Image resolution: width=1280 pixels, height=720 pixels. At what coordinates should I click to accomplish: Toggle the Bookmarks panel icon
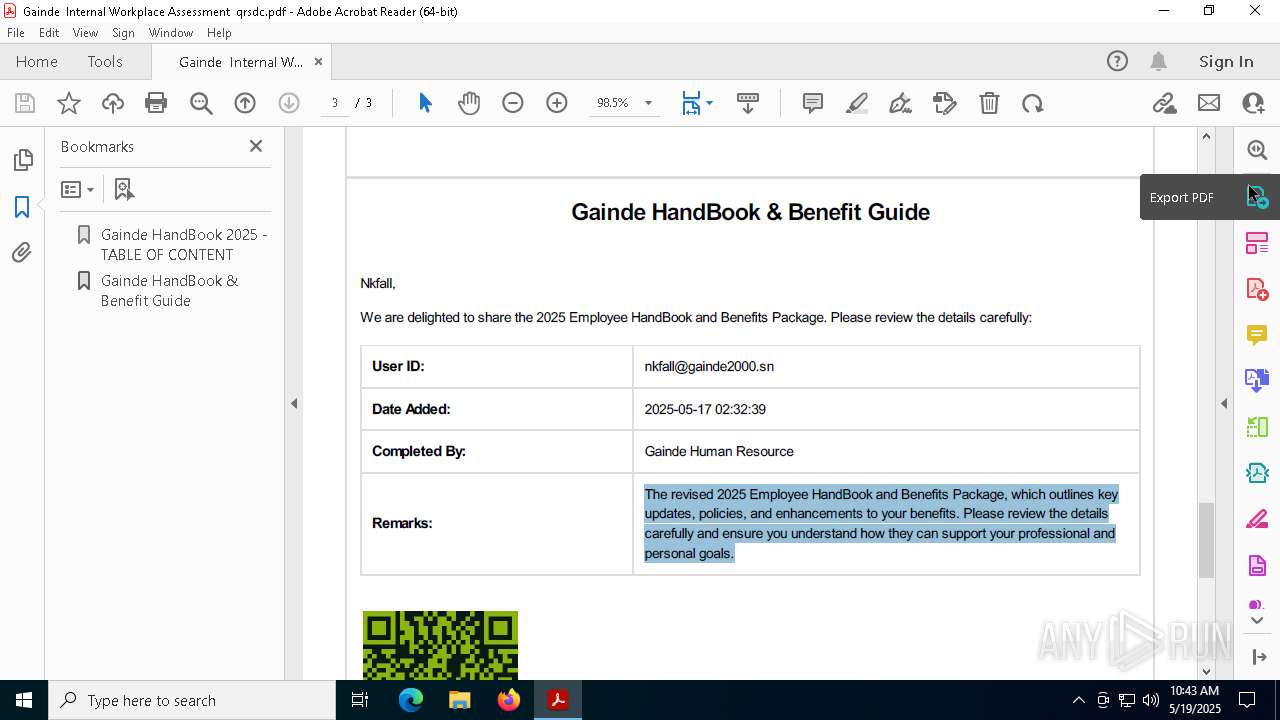click(22, 206)
